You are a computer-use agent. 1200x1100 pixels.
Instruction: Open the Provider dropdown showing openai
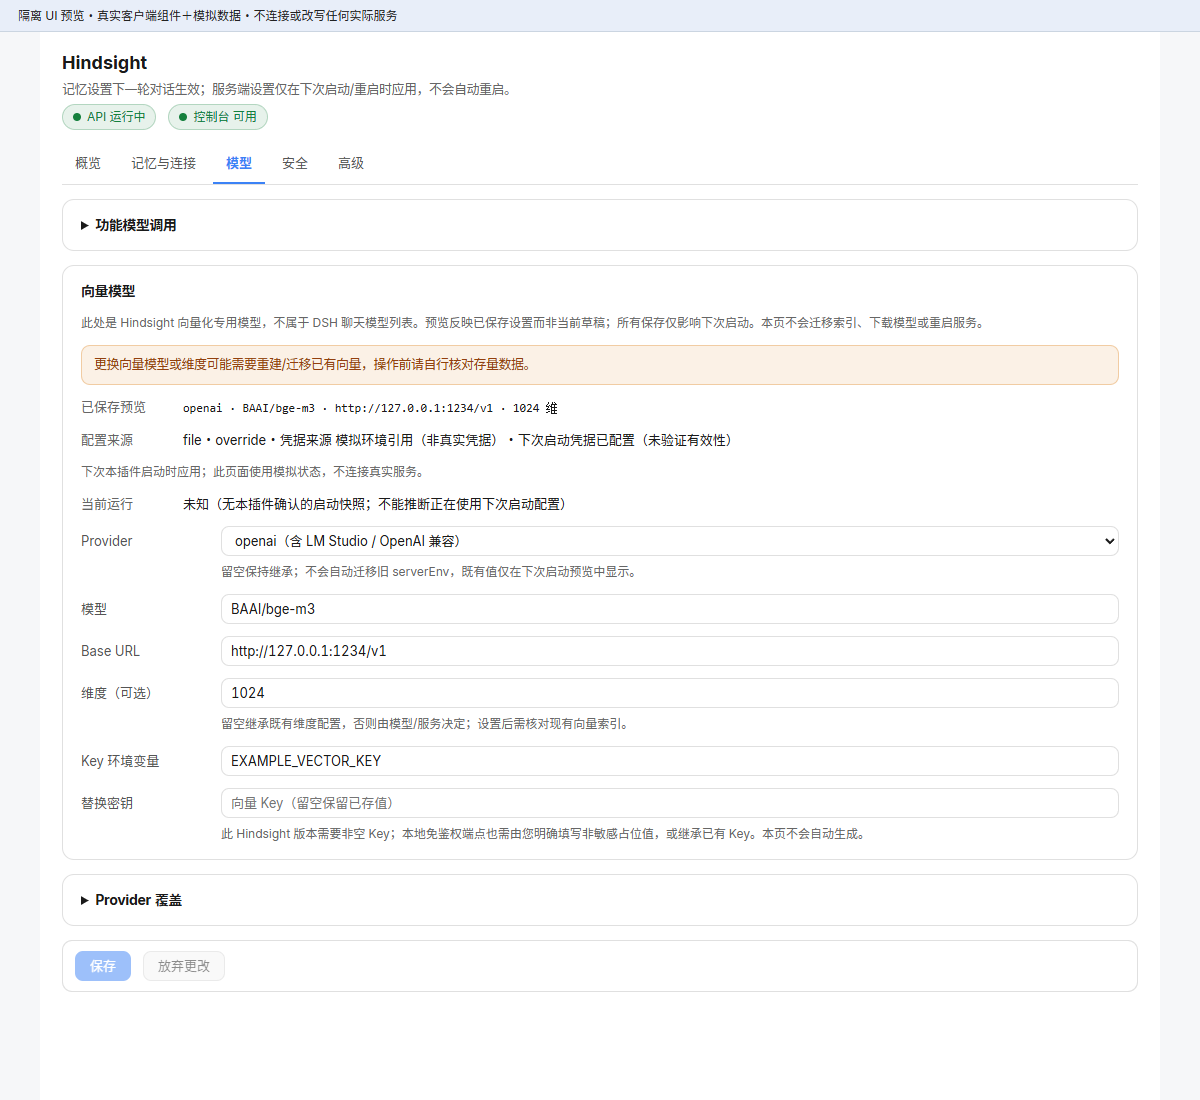(x=670, y=541)
